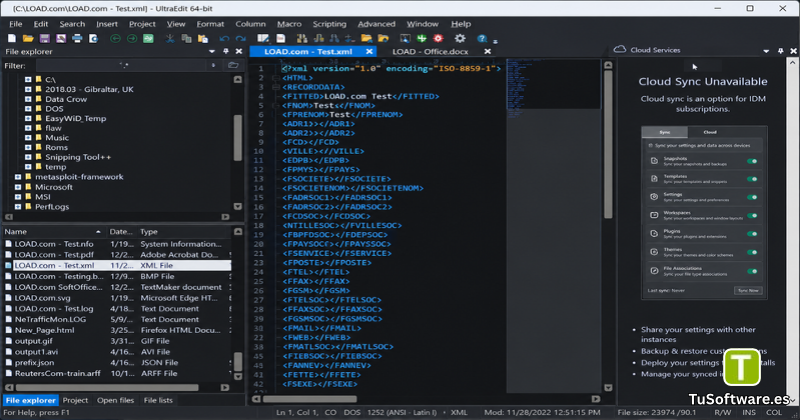Pin the File explorer panel
Screen dimensions: 800x420
point(226,52)
